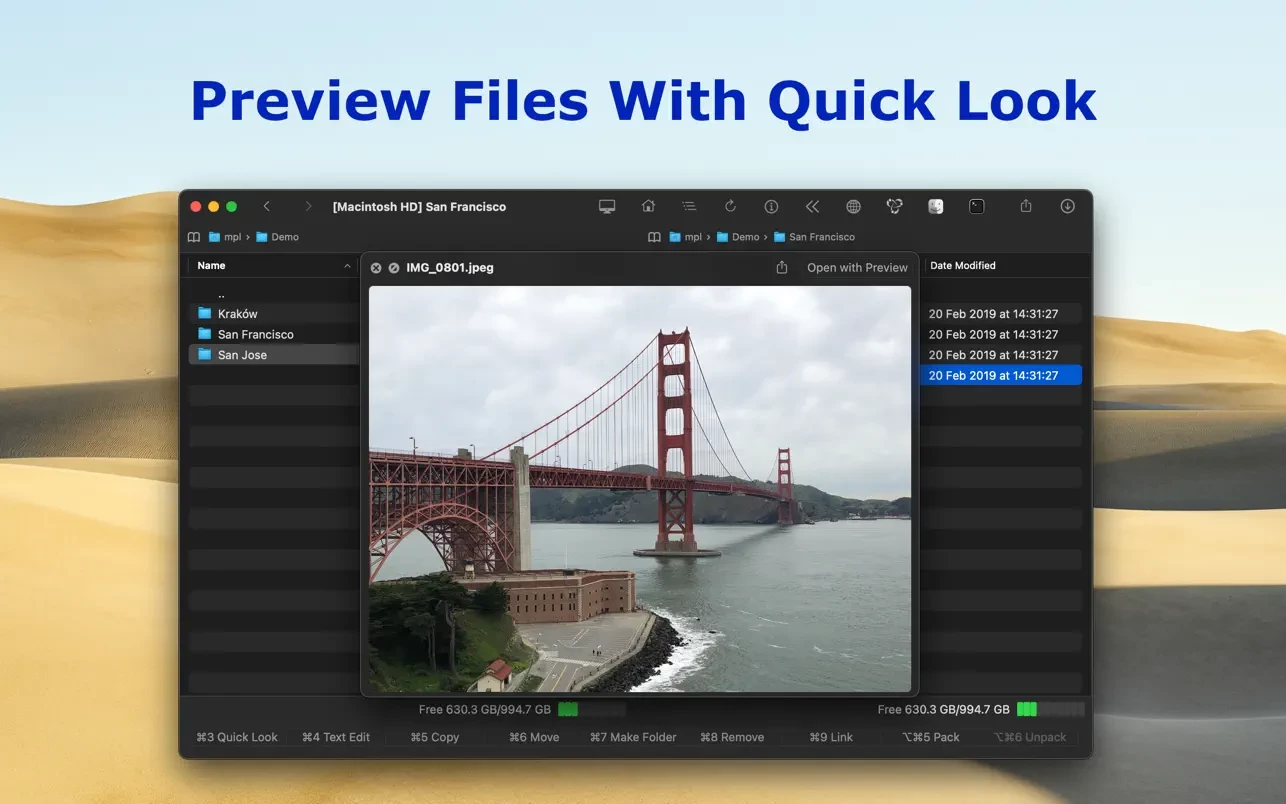Click the download arrow circle icon
The width and height of the screenshot is (1286, 804).
(x=1067, y=206)
